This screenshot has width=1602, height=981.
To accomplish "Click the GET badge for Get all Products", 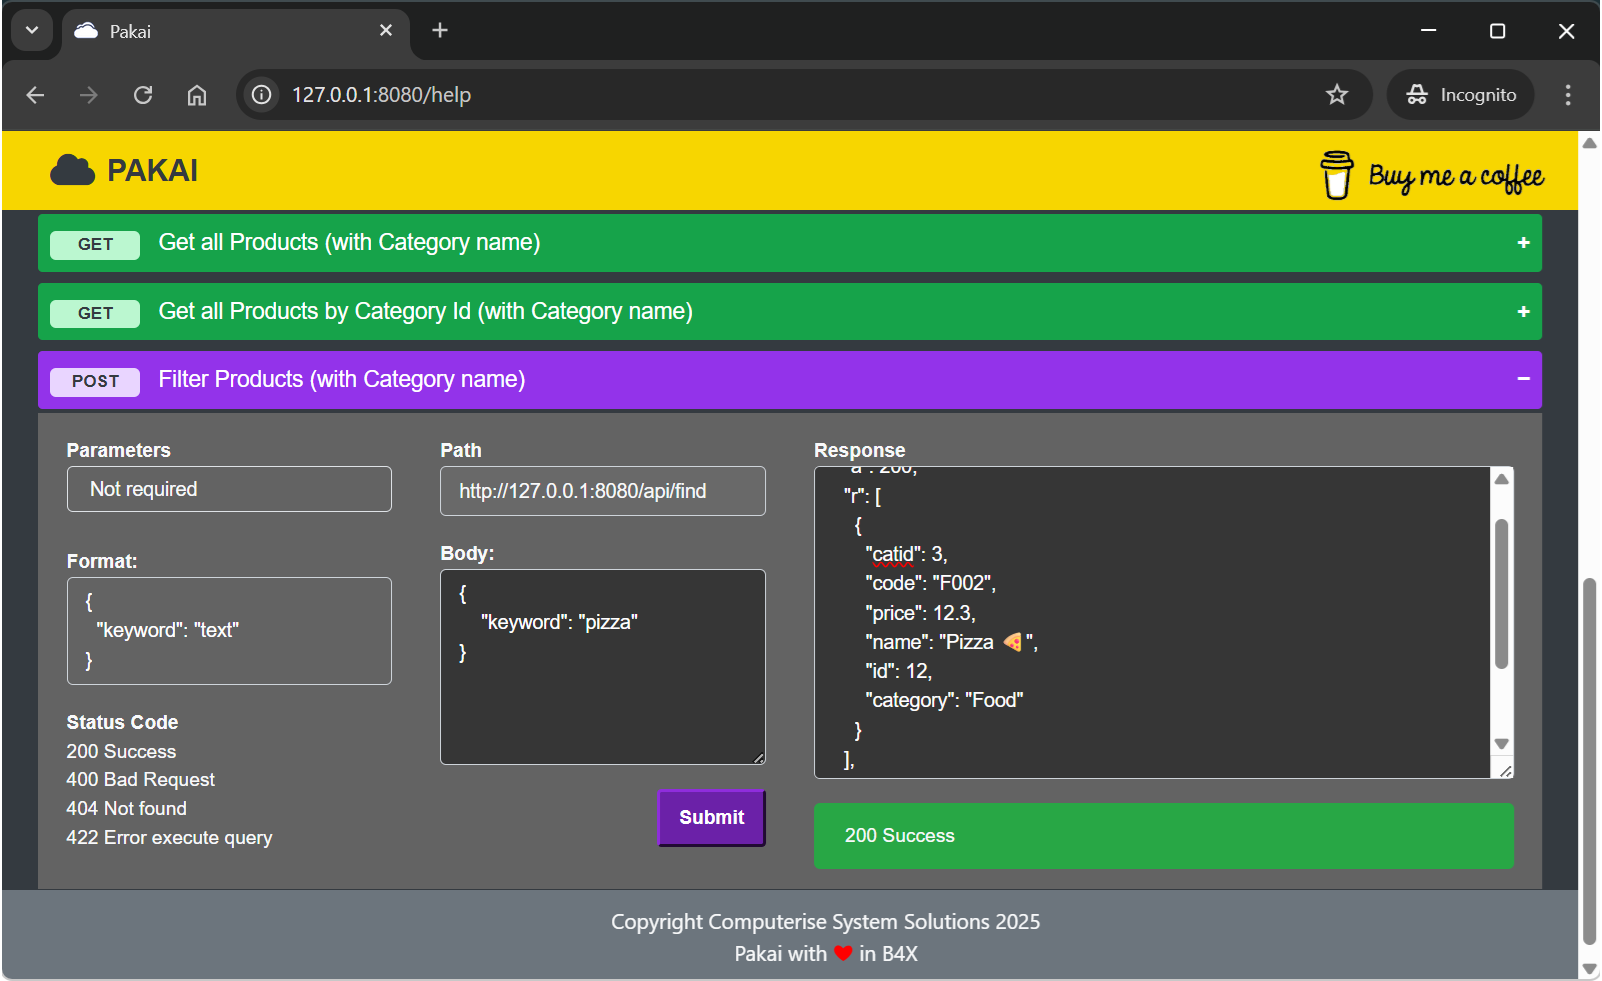I will pyautogui.click(x=95, y=244).
